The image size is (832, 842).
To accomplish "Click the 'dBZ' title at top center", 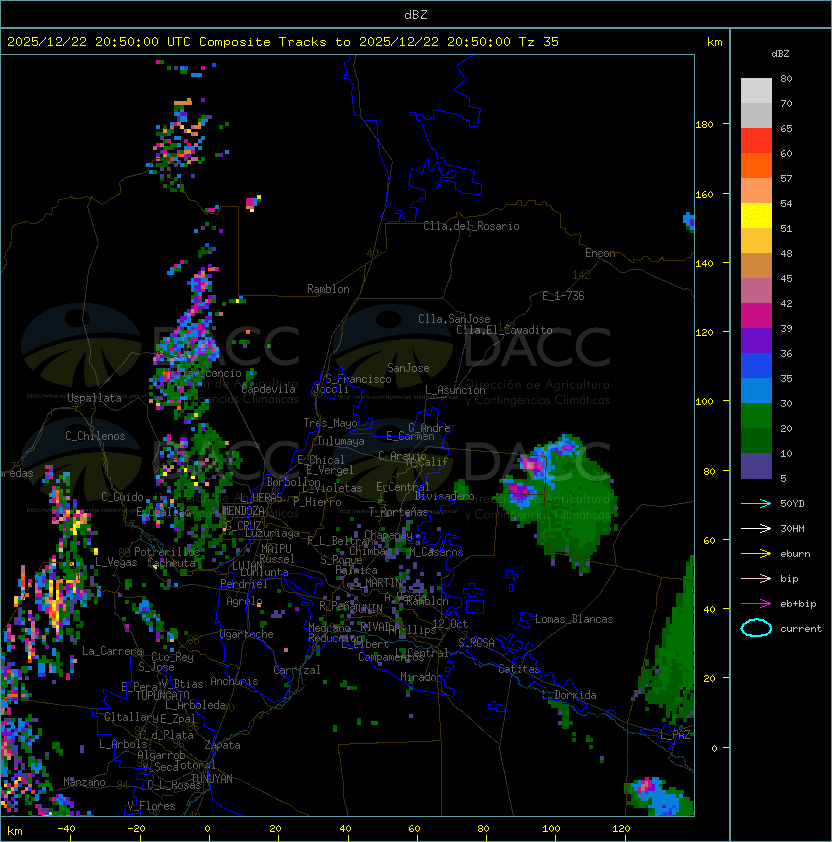I will [x=416, y=14].
